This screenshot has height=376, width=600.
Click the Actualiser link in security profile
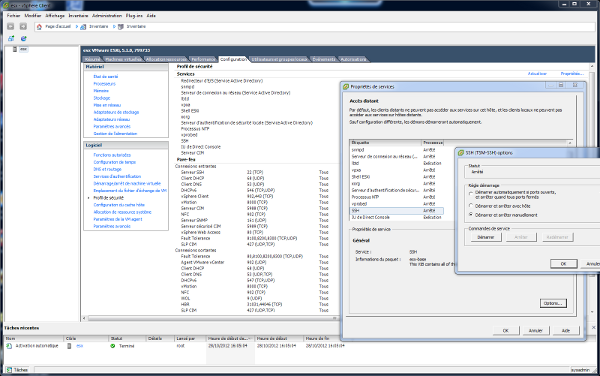[x=537, y=73]
